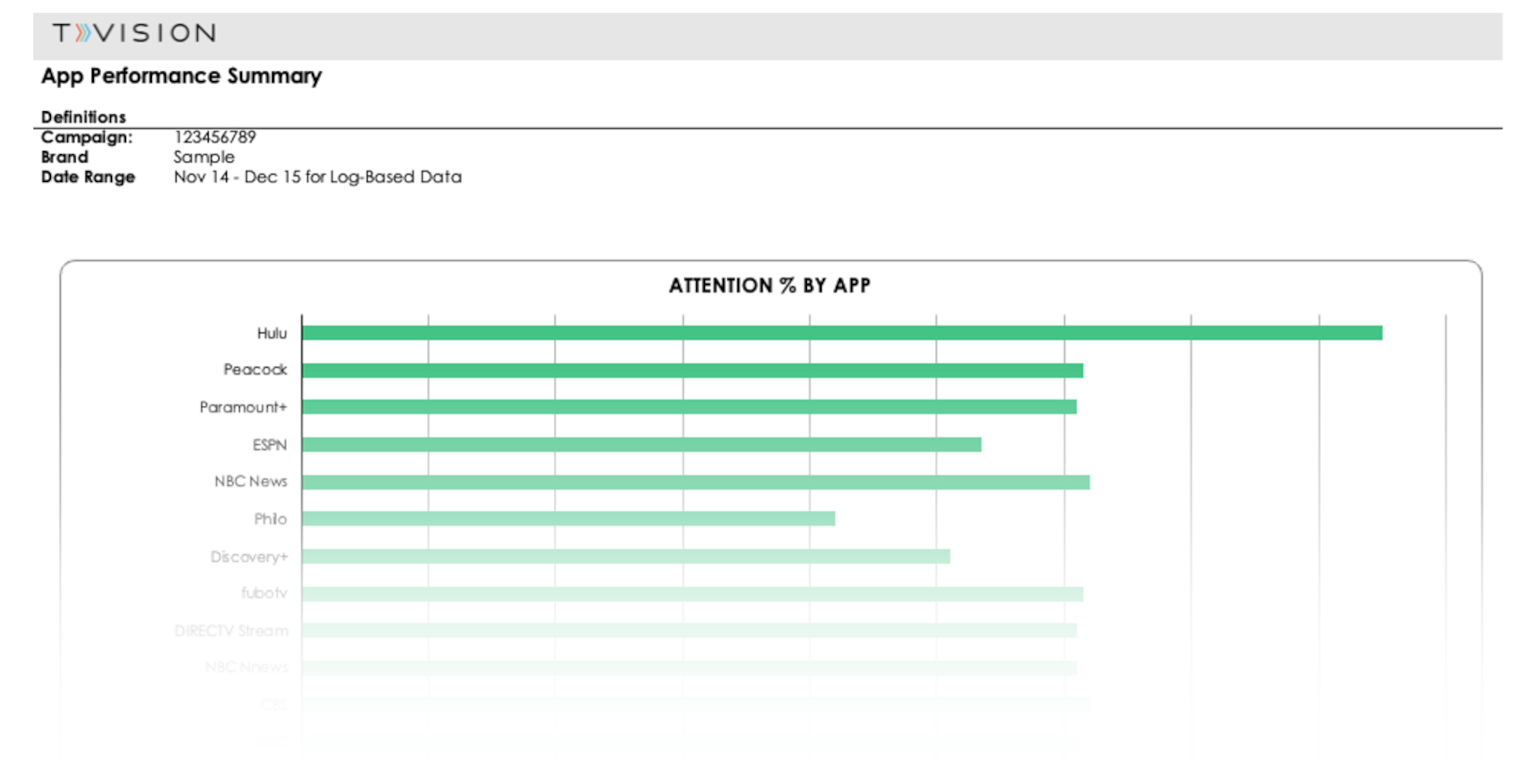Click the Peacock axis label
The width and height of the screenshot is (1529, 773).
[255, 370]
